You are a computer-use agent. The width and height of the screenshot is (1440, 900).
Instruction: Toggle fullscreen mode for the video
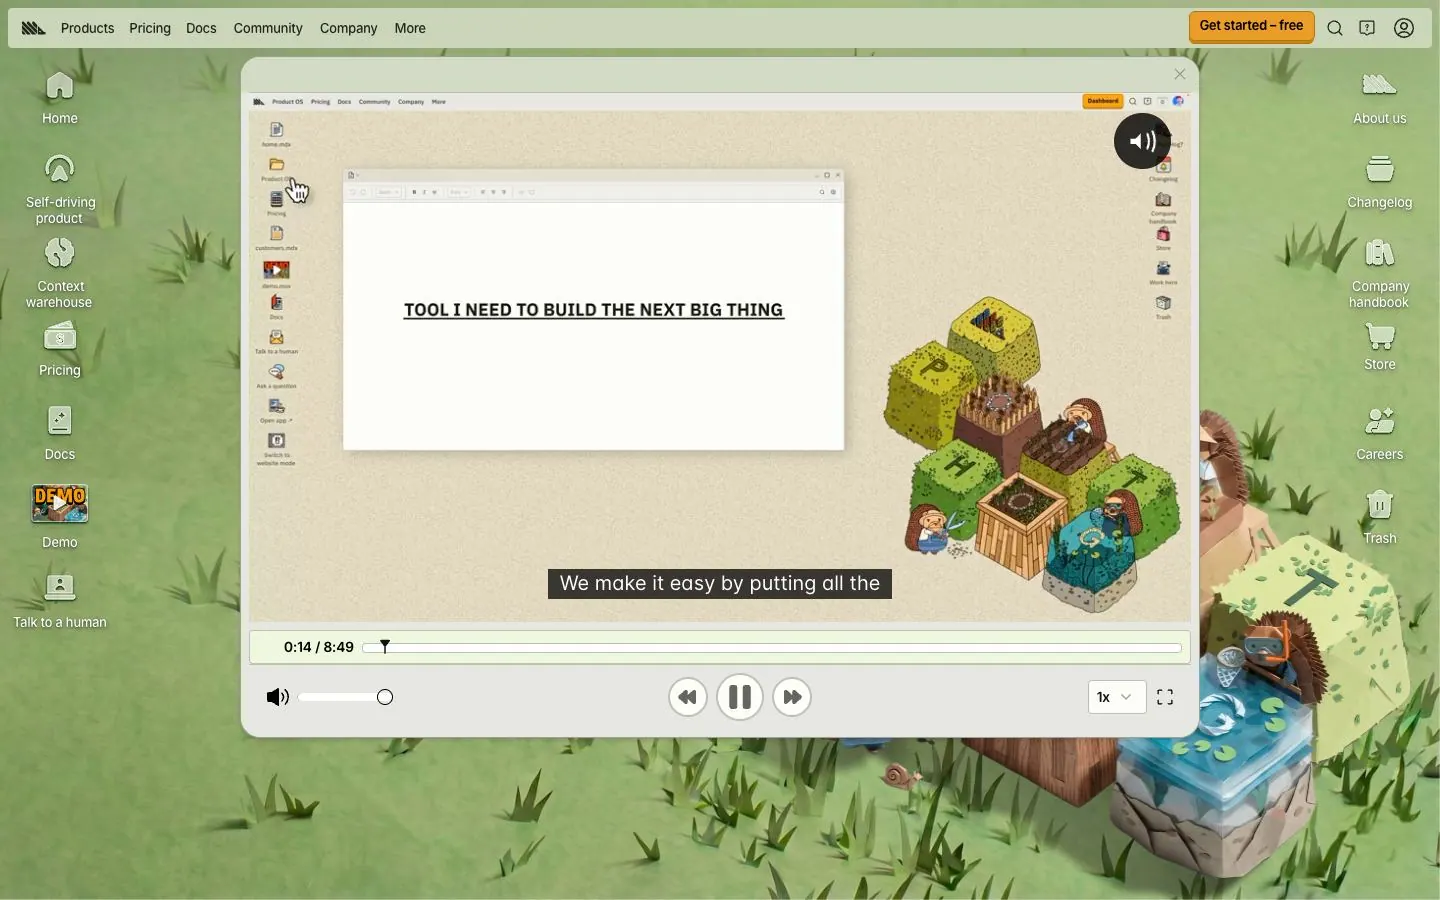tap(1166, 697)
